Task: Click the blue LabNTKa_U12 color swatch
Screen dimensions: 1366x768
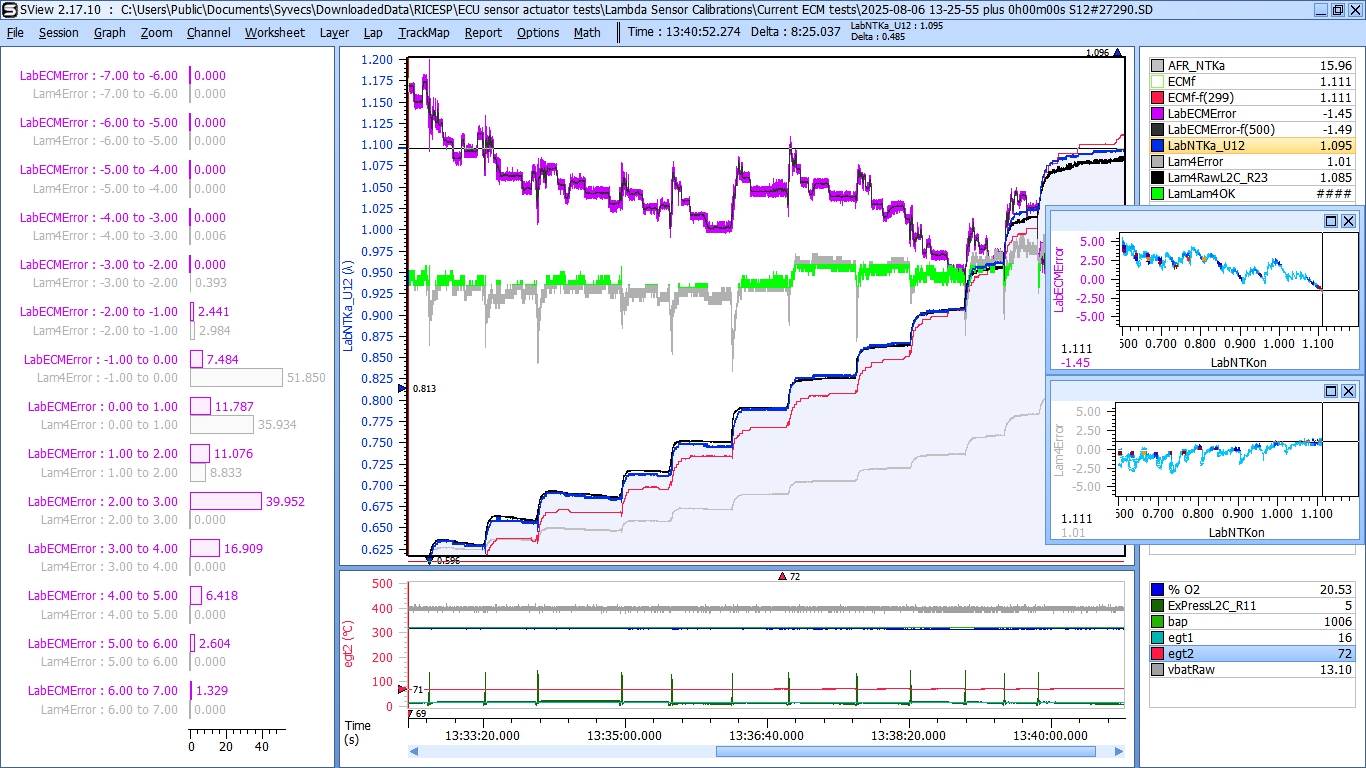Action: pos(1158,146)
